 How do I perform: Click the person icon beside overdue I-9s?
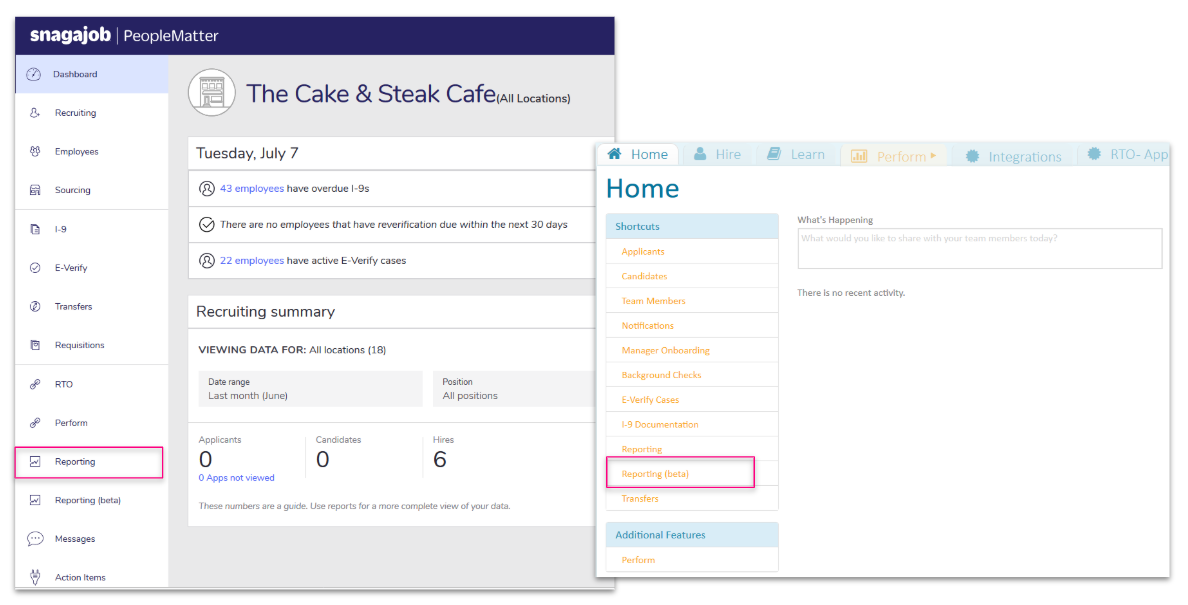[206, 189]
